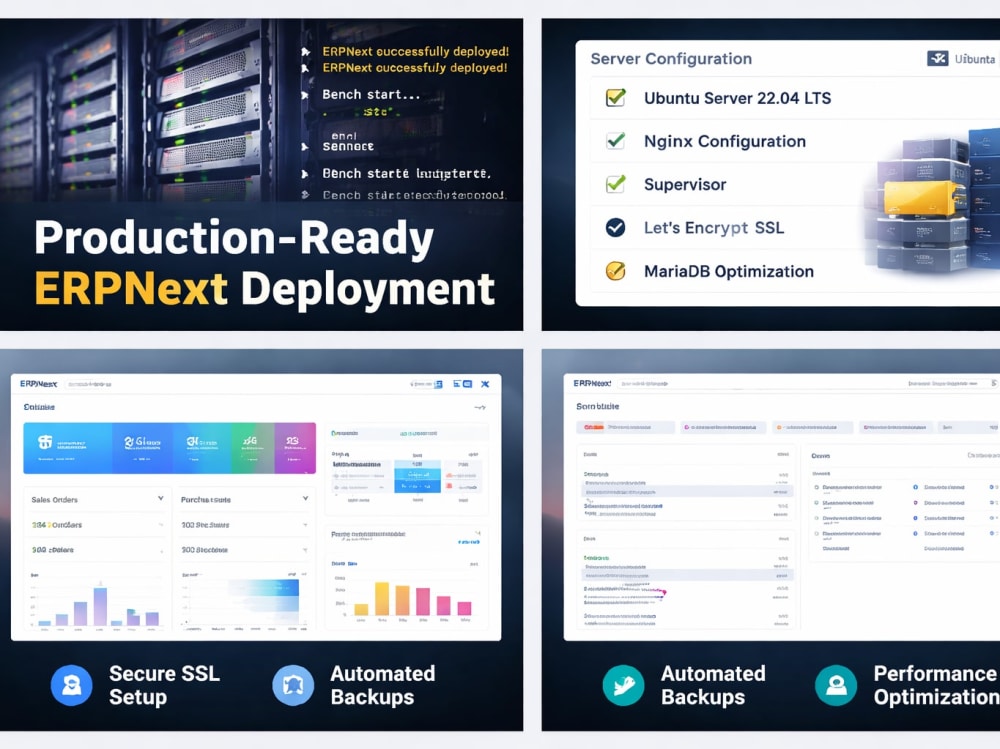Select the filter pill with the orange dot
The image size is (1000, 749).
[812, 427]
